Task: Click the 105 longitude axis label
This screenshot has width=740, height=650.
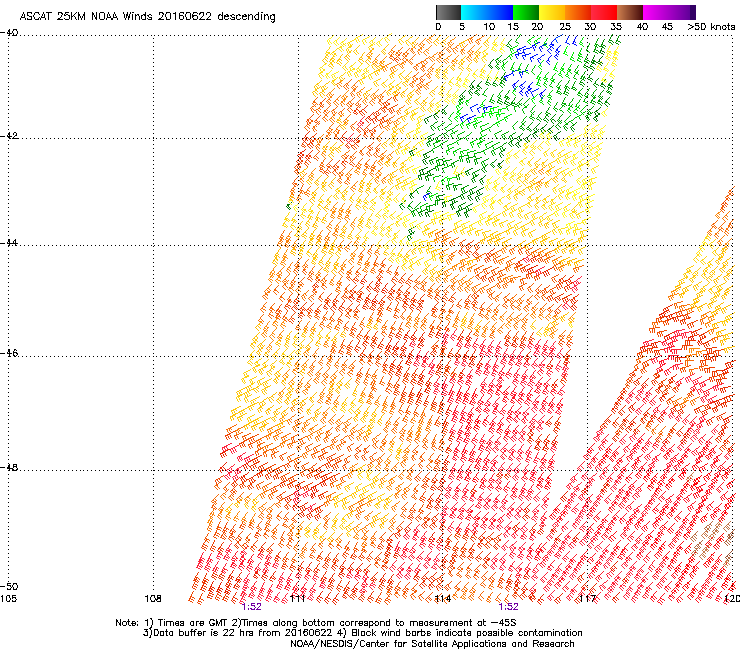Action: point(8,599)
